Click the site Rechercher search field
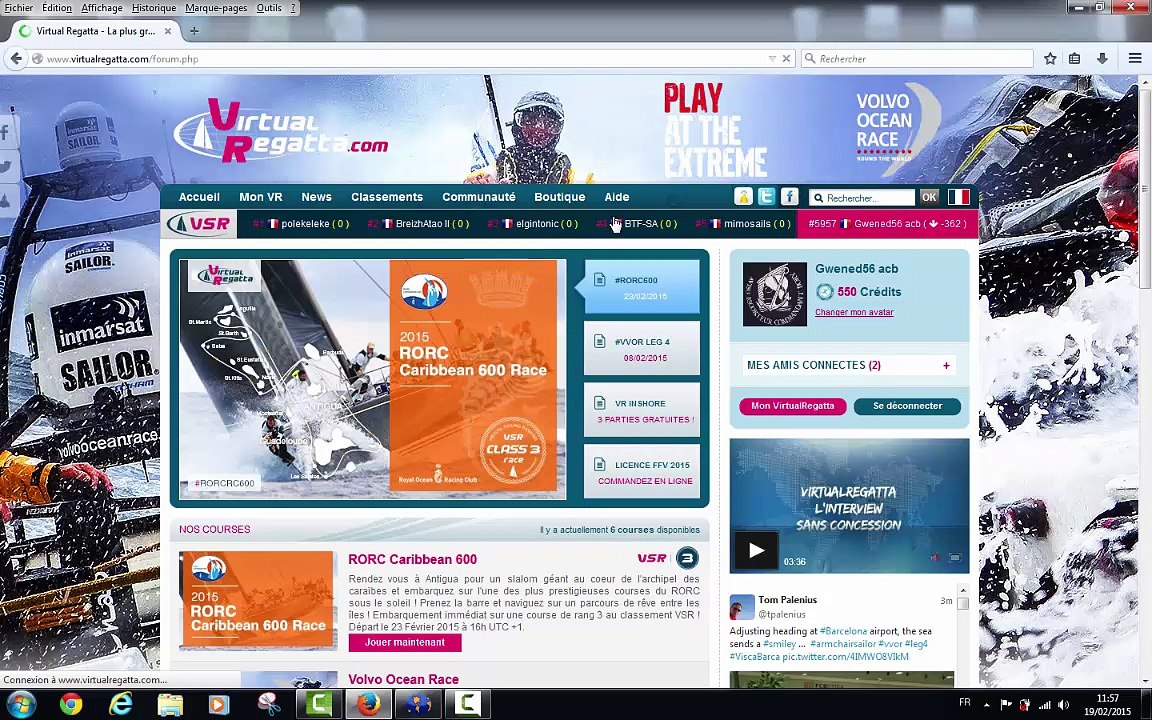 tap(862, 198)
